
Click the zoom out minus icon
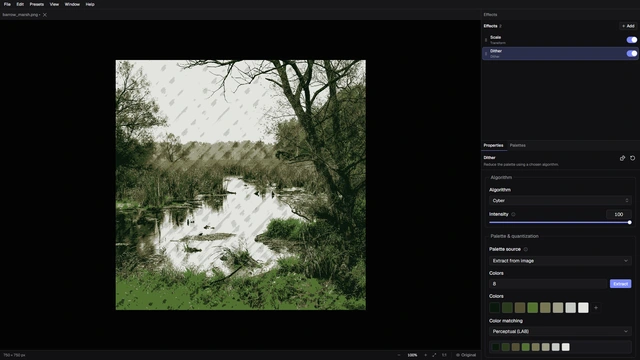click(399, 355)
